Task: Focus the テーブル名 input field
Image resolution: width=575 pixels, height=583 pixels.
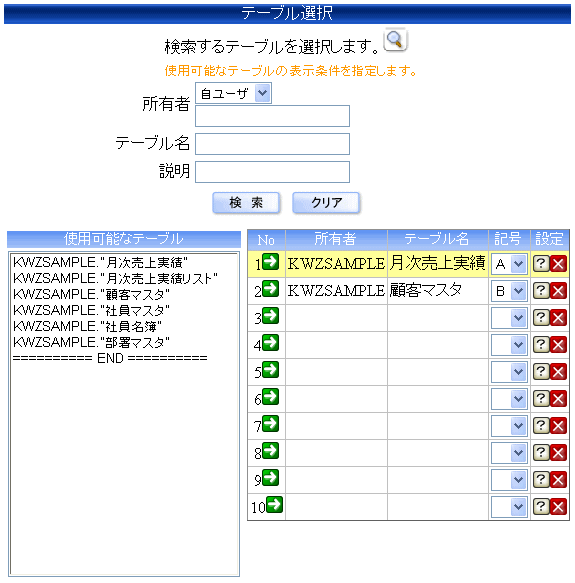Action: coord(272,144)
